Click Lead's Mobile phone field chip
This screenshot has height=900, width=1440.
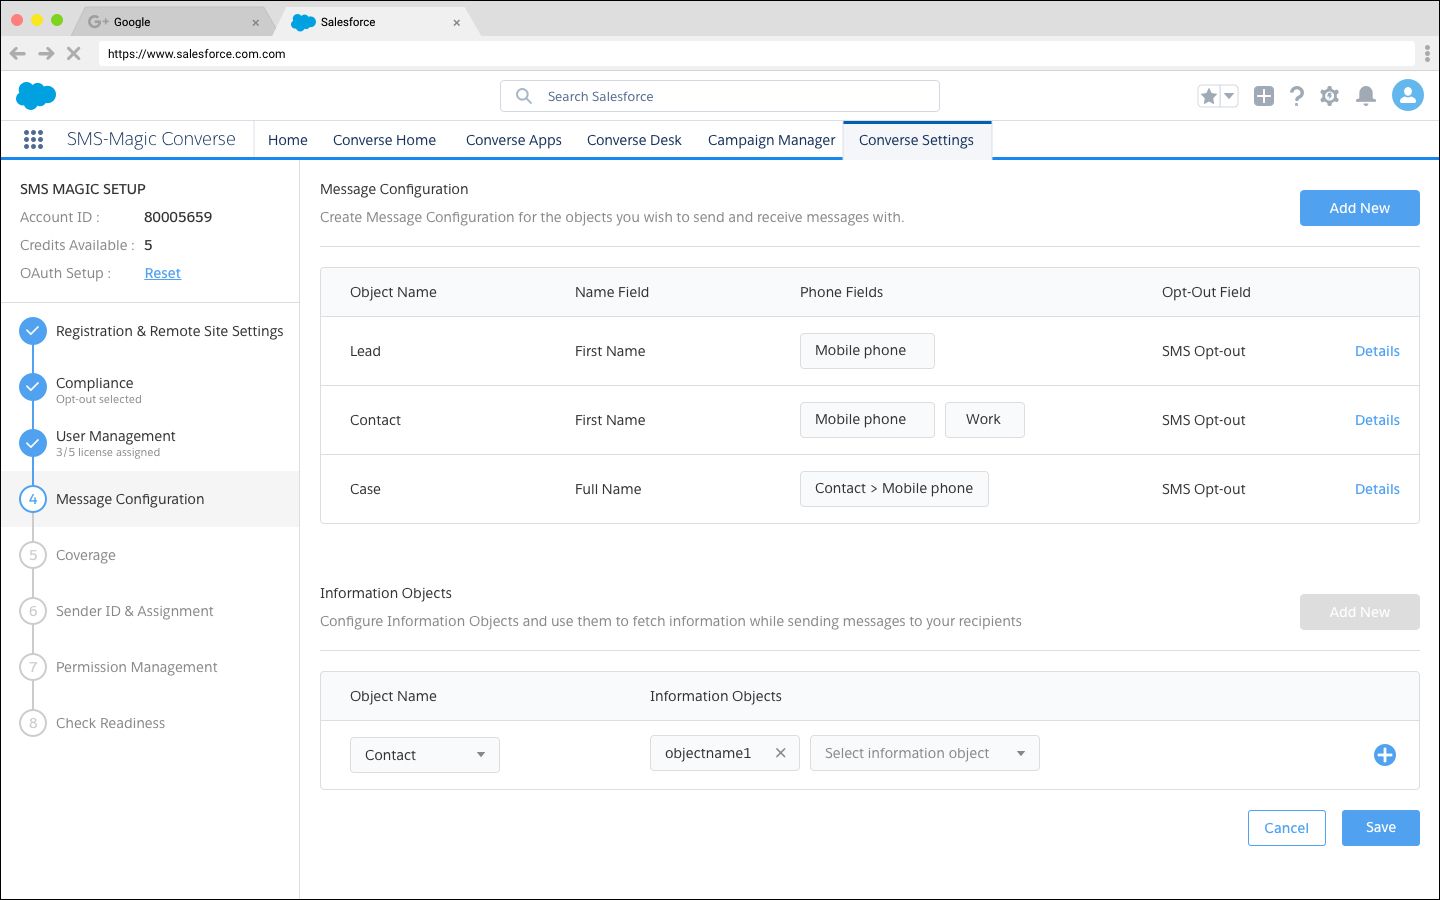click(x=867, y=351)
